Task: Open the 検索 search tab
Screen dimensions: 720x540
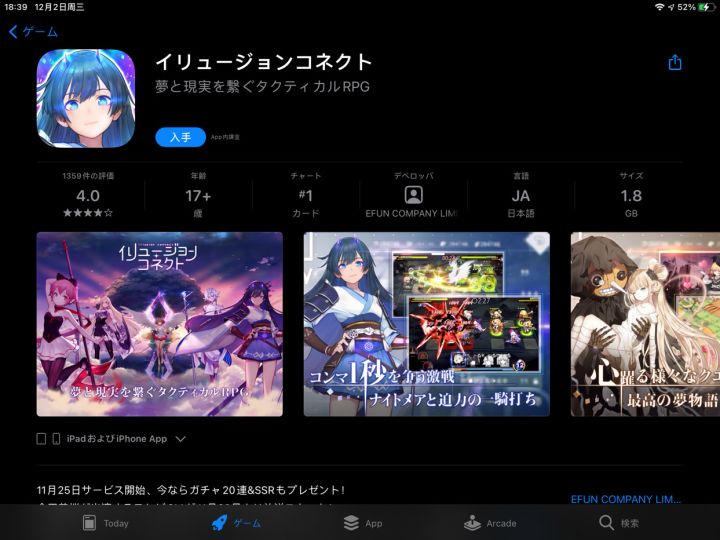Action: (619, 523)
